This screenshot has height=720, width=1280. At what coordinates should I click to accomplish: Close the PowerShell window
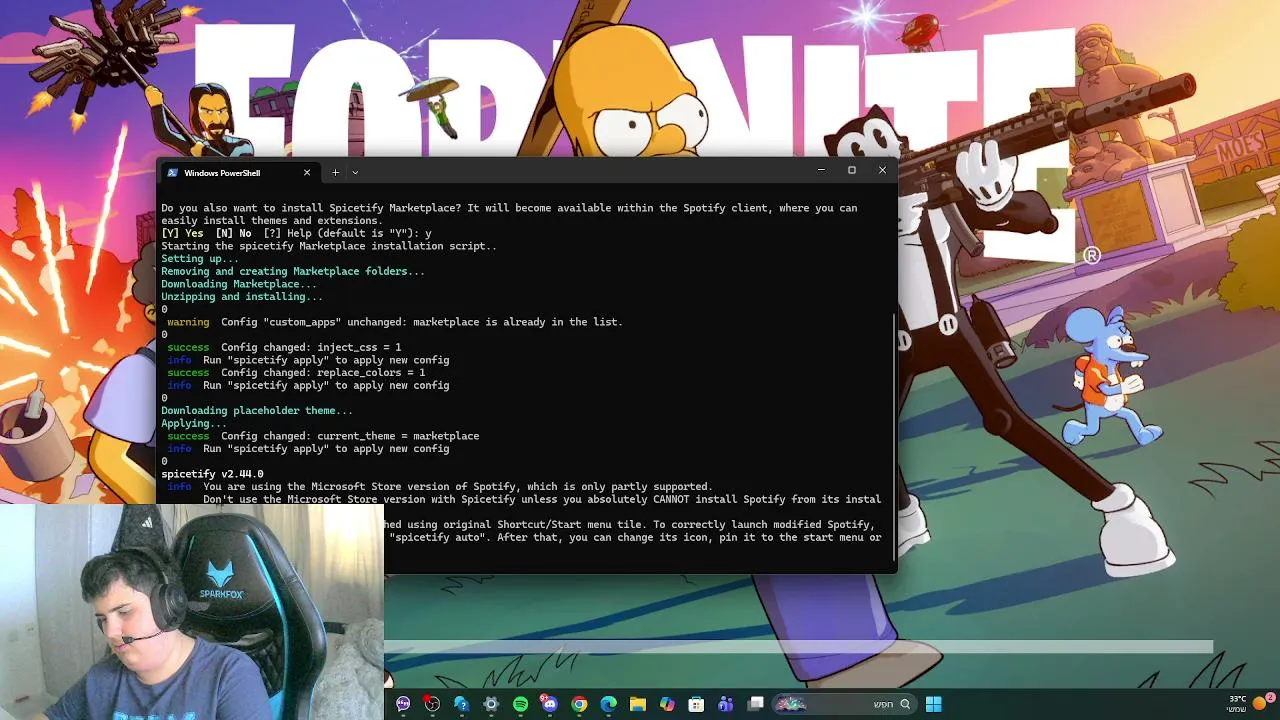pyautogui.click(x=882, y=170)
